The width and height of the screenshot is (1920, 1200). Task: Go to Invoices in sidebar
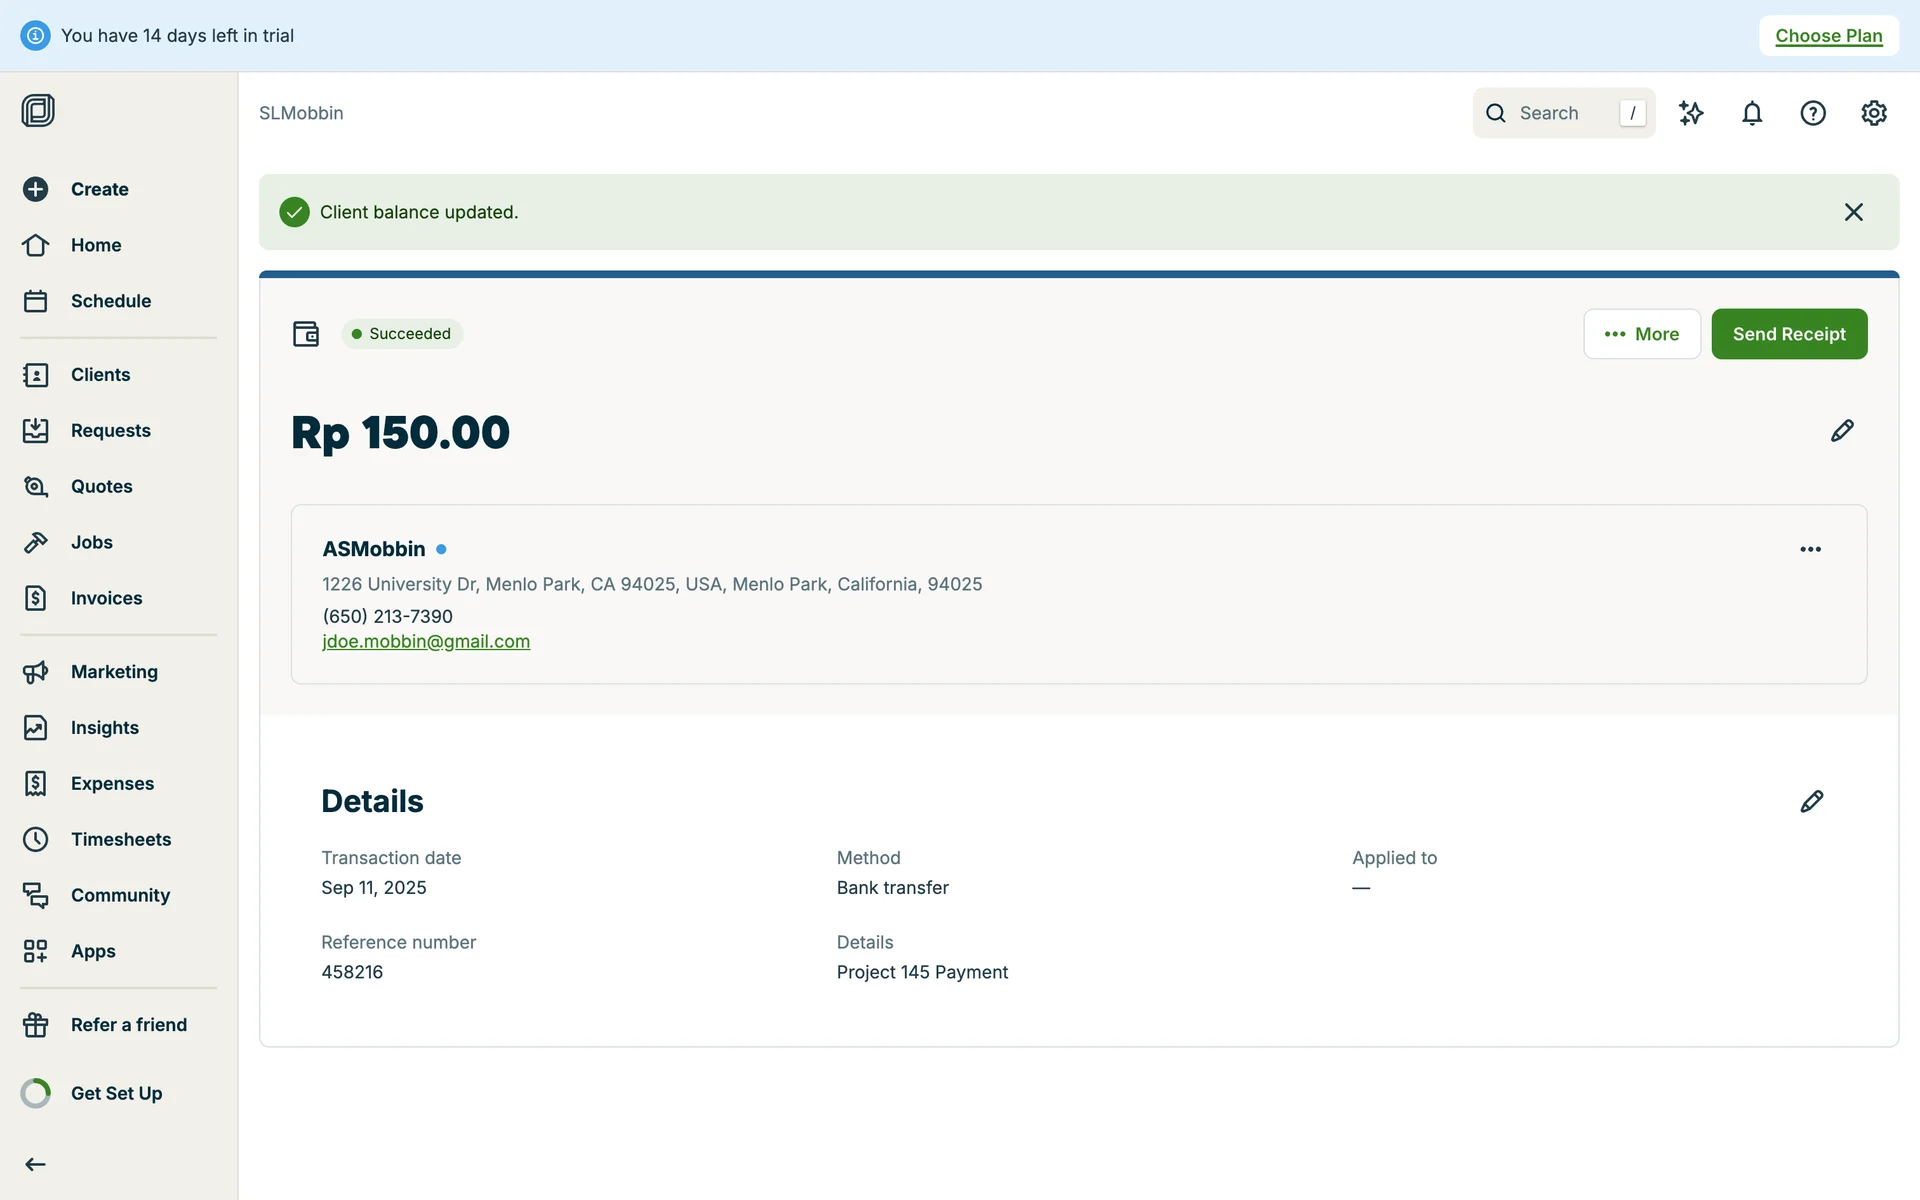click(106, 598)
